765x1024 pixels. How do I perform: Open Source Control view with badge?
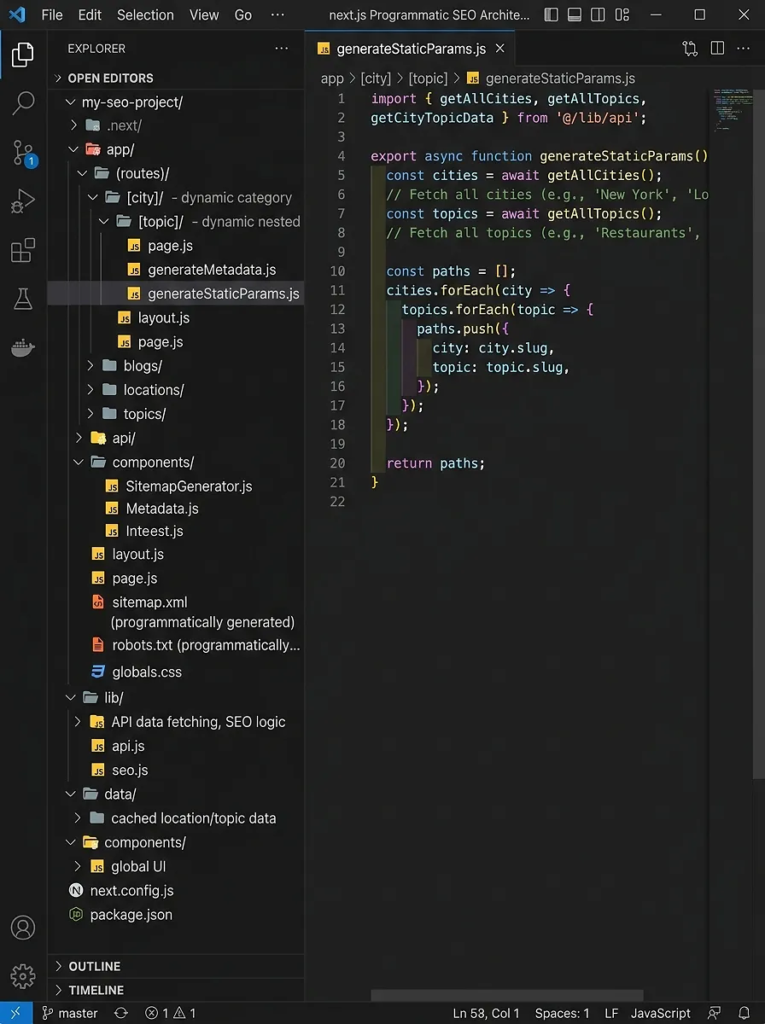tap(24, 154)
